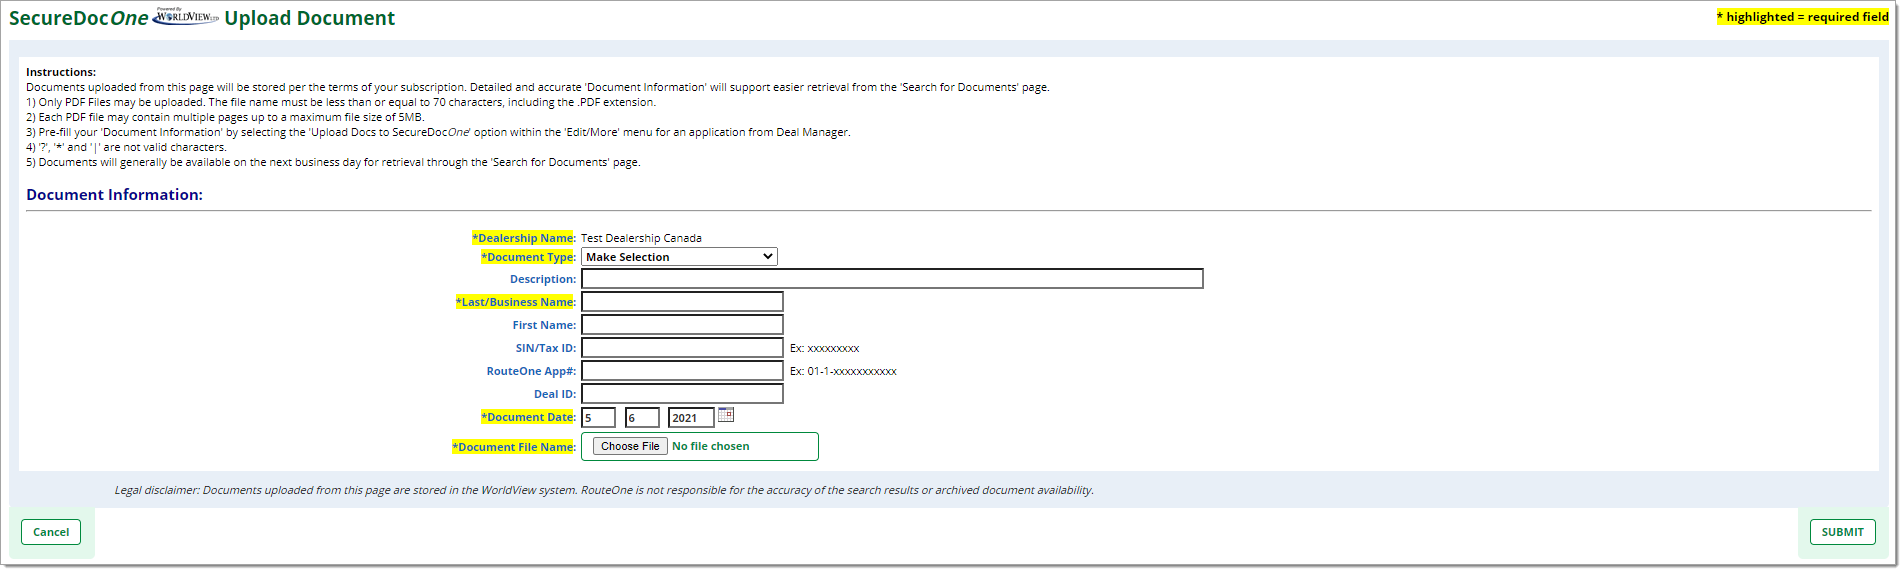Viewport: 1903px width, 572px height.
Task: Click the Document Date day field
Action: click(642, 418)
